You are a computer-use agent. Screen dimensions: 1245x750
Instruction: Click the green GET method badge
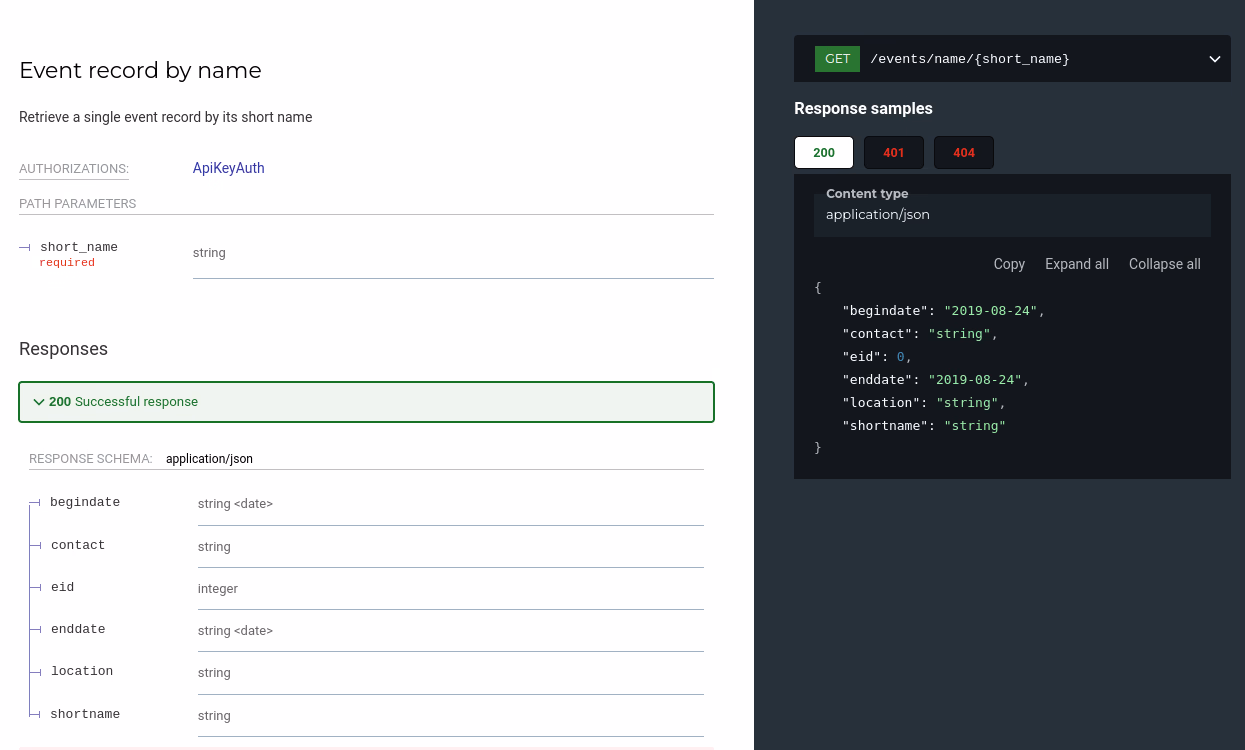pyautogui.click(x=837, y=59)
